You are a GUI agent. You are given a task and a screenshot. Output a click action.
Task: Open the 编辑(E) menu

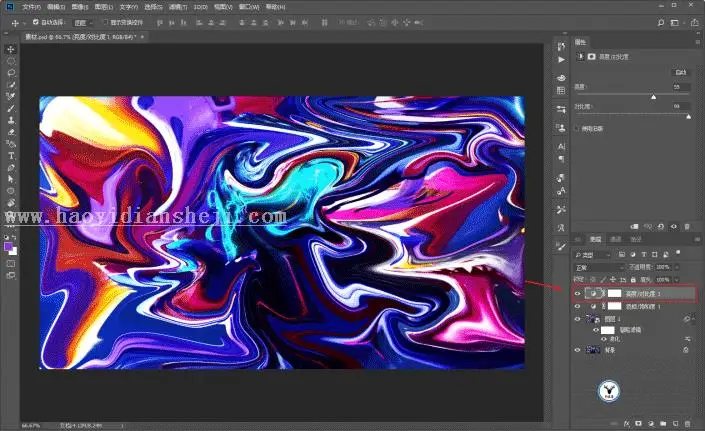[56, 7]
